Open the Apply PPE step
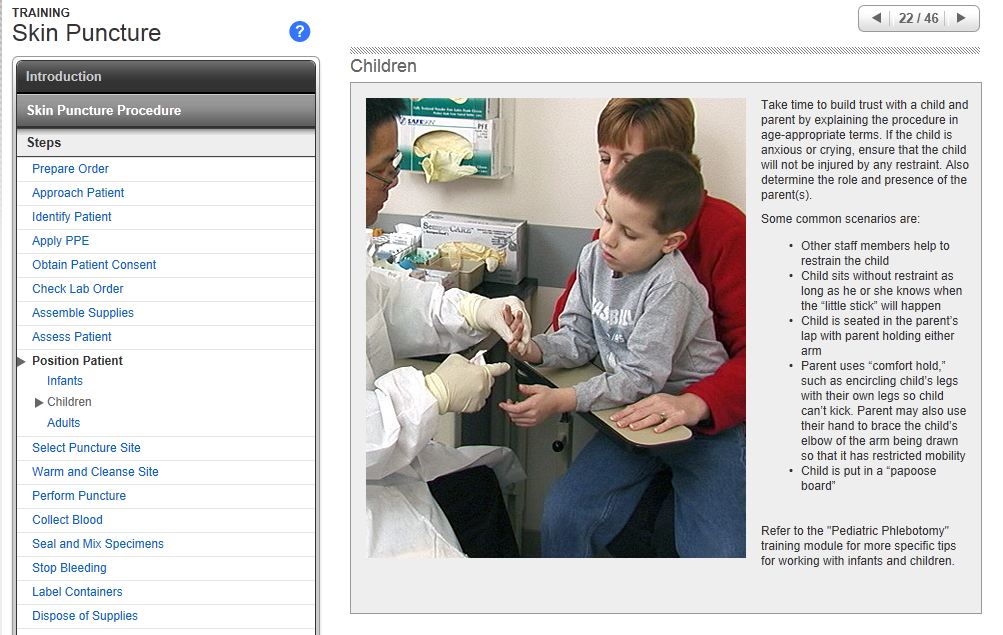Screen dimensions: 1003x635 pos(61,241)
